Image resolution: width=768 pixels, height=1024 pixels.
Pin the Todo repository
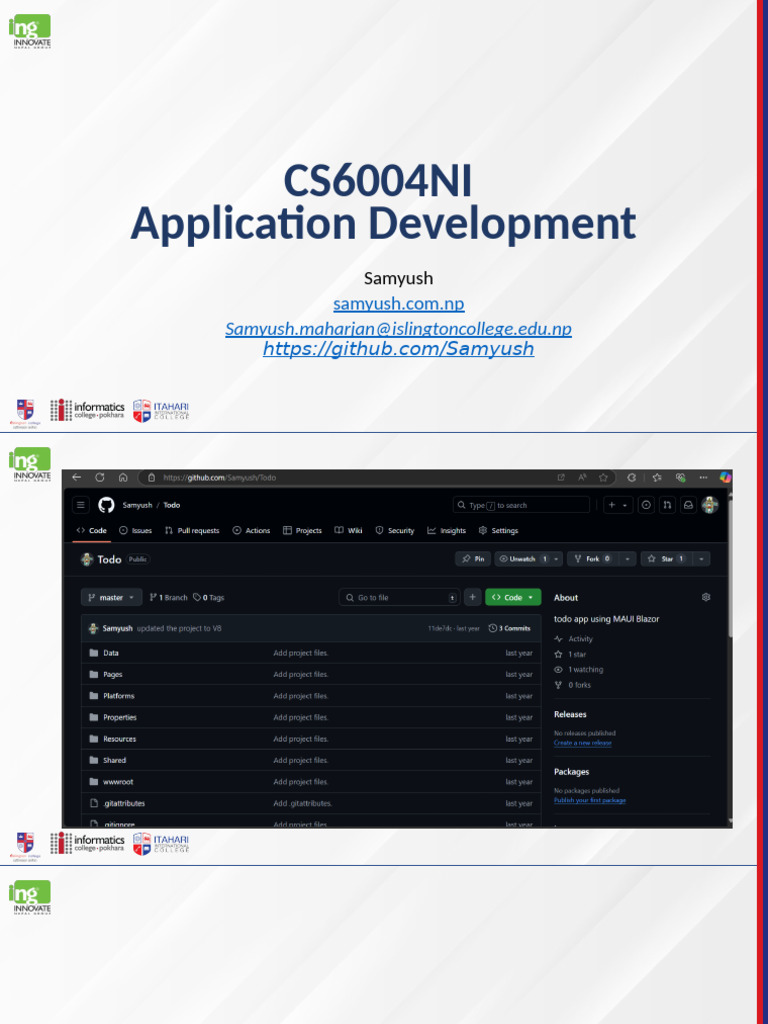[472, 559]
